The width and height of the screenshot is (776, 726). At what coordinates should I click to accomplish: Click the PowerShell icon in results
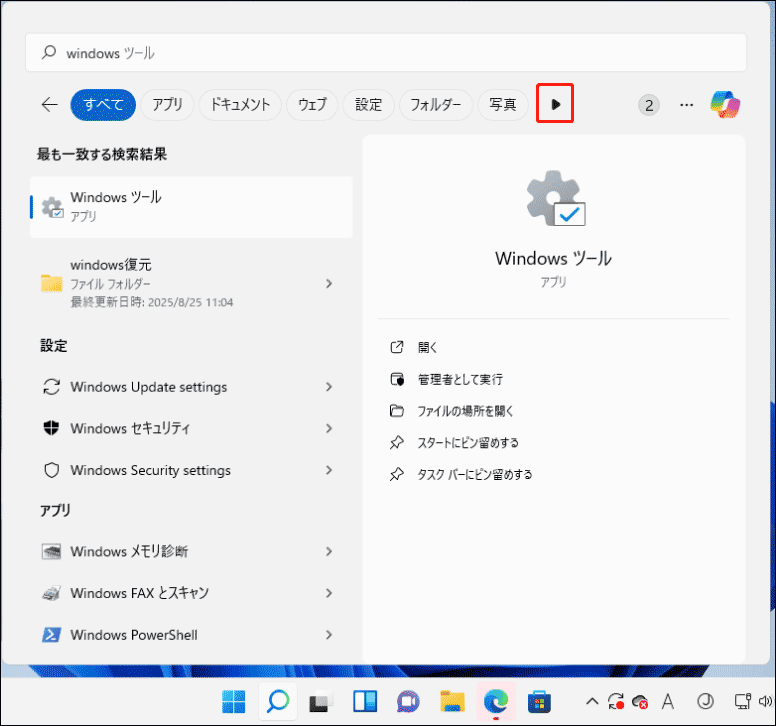(x=51, y=634)
